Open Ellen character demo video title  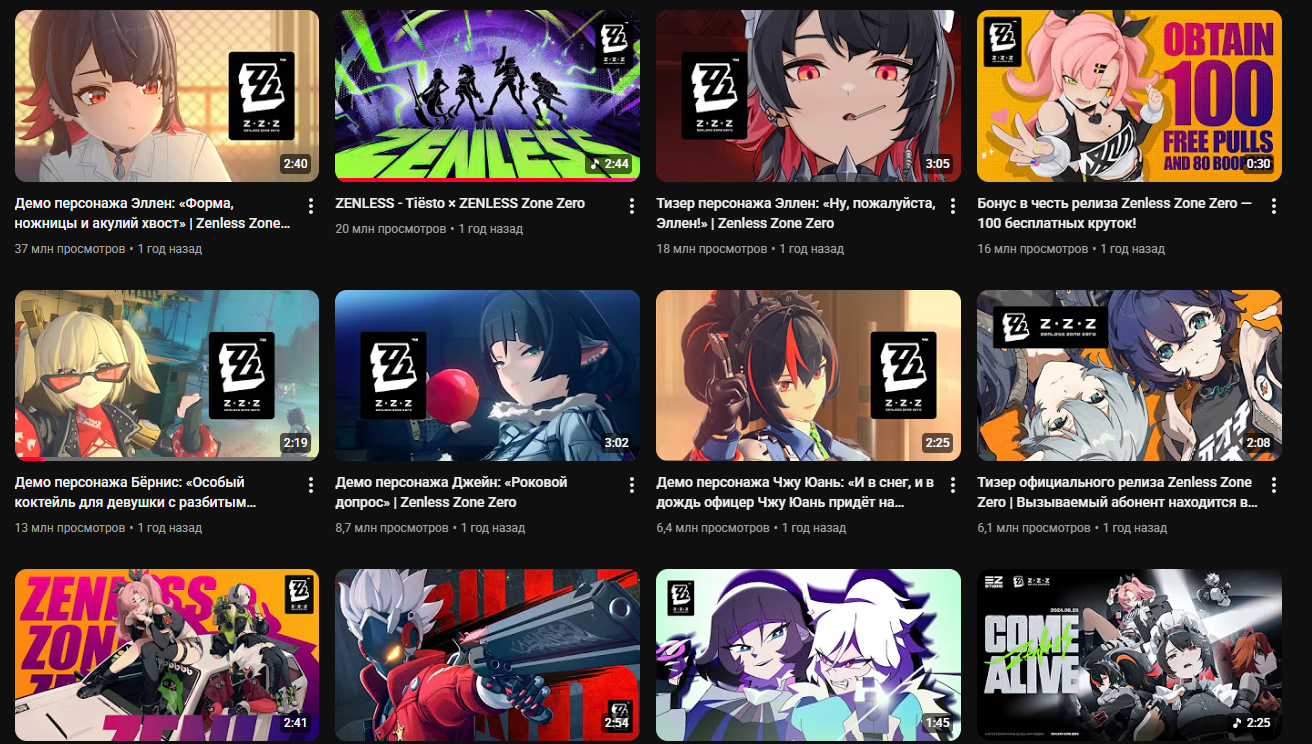point(153,213)
